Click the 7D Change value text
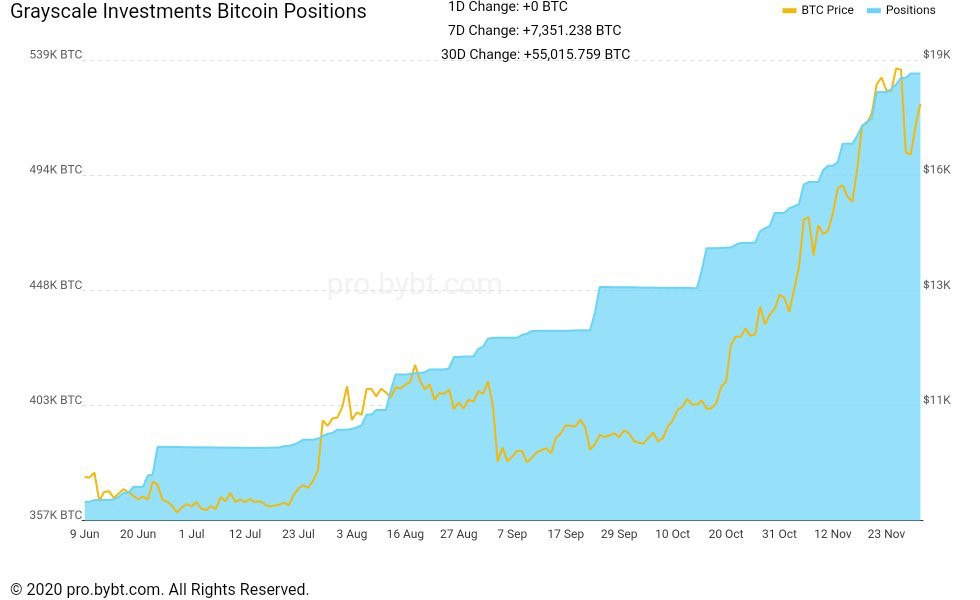Screen dimensions: 980x600 point(534,30)
